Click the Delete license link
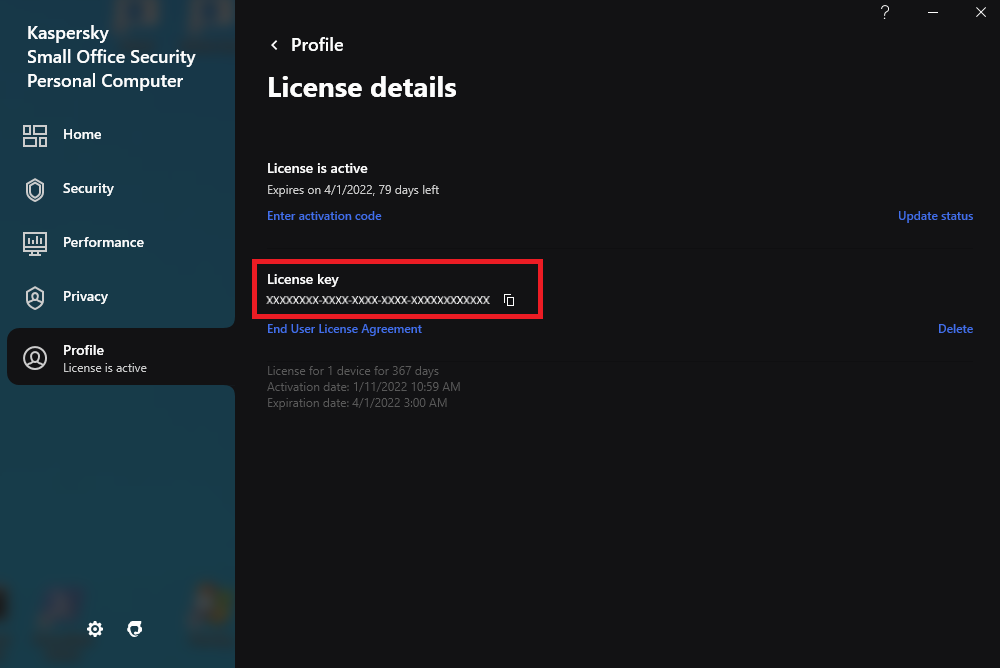 955,329
